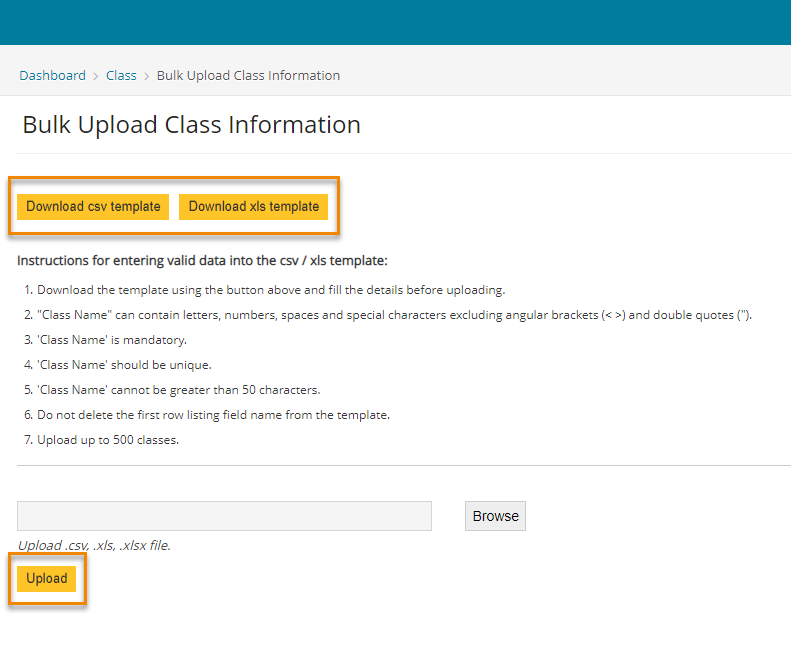Screen dimensions: 791x668
Task: Click the chevron separator after Class
Action: click(147, 76)
